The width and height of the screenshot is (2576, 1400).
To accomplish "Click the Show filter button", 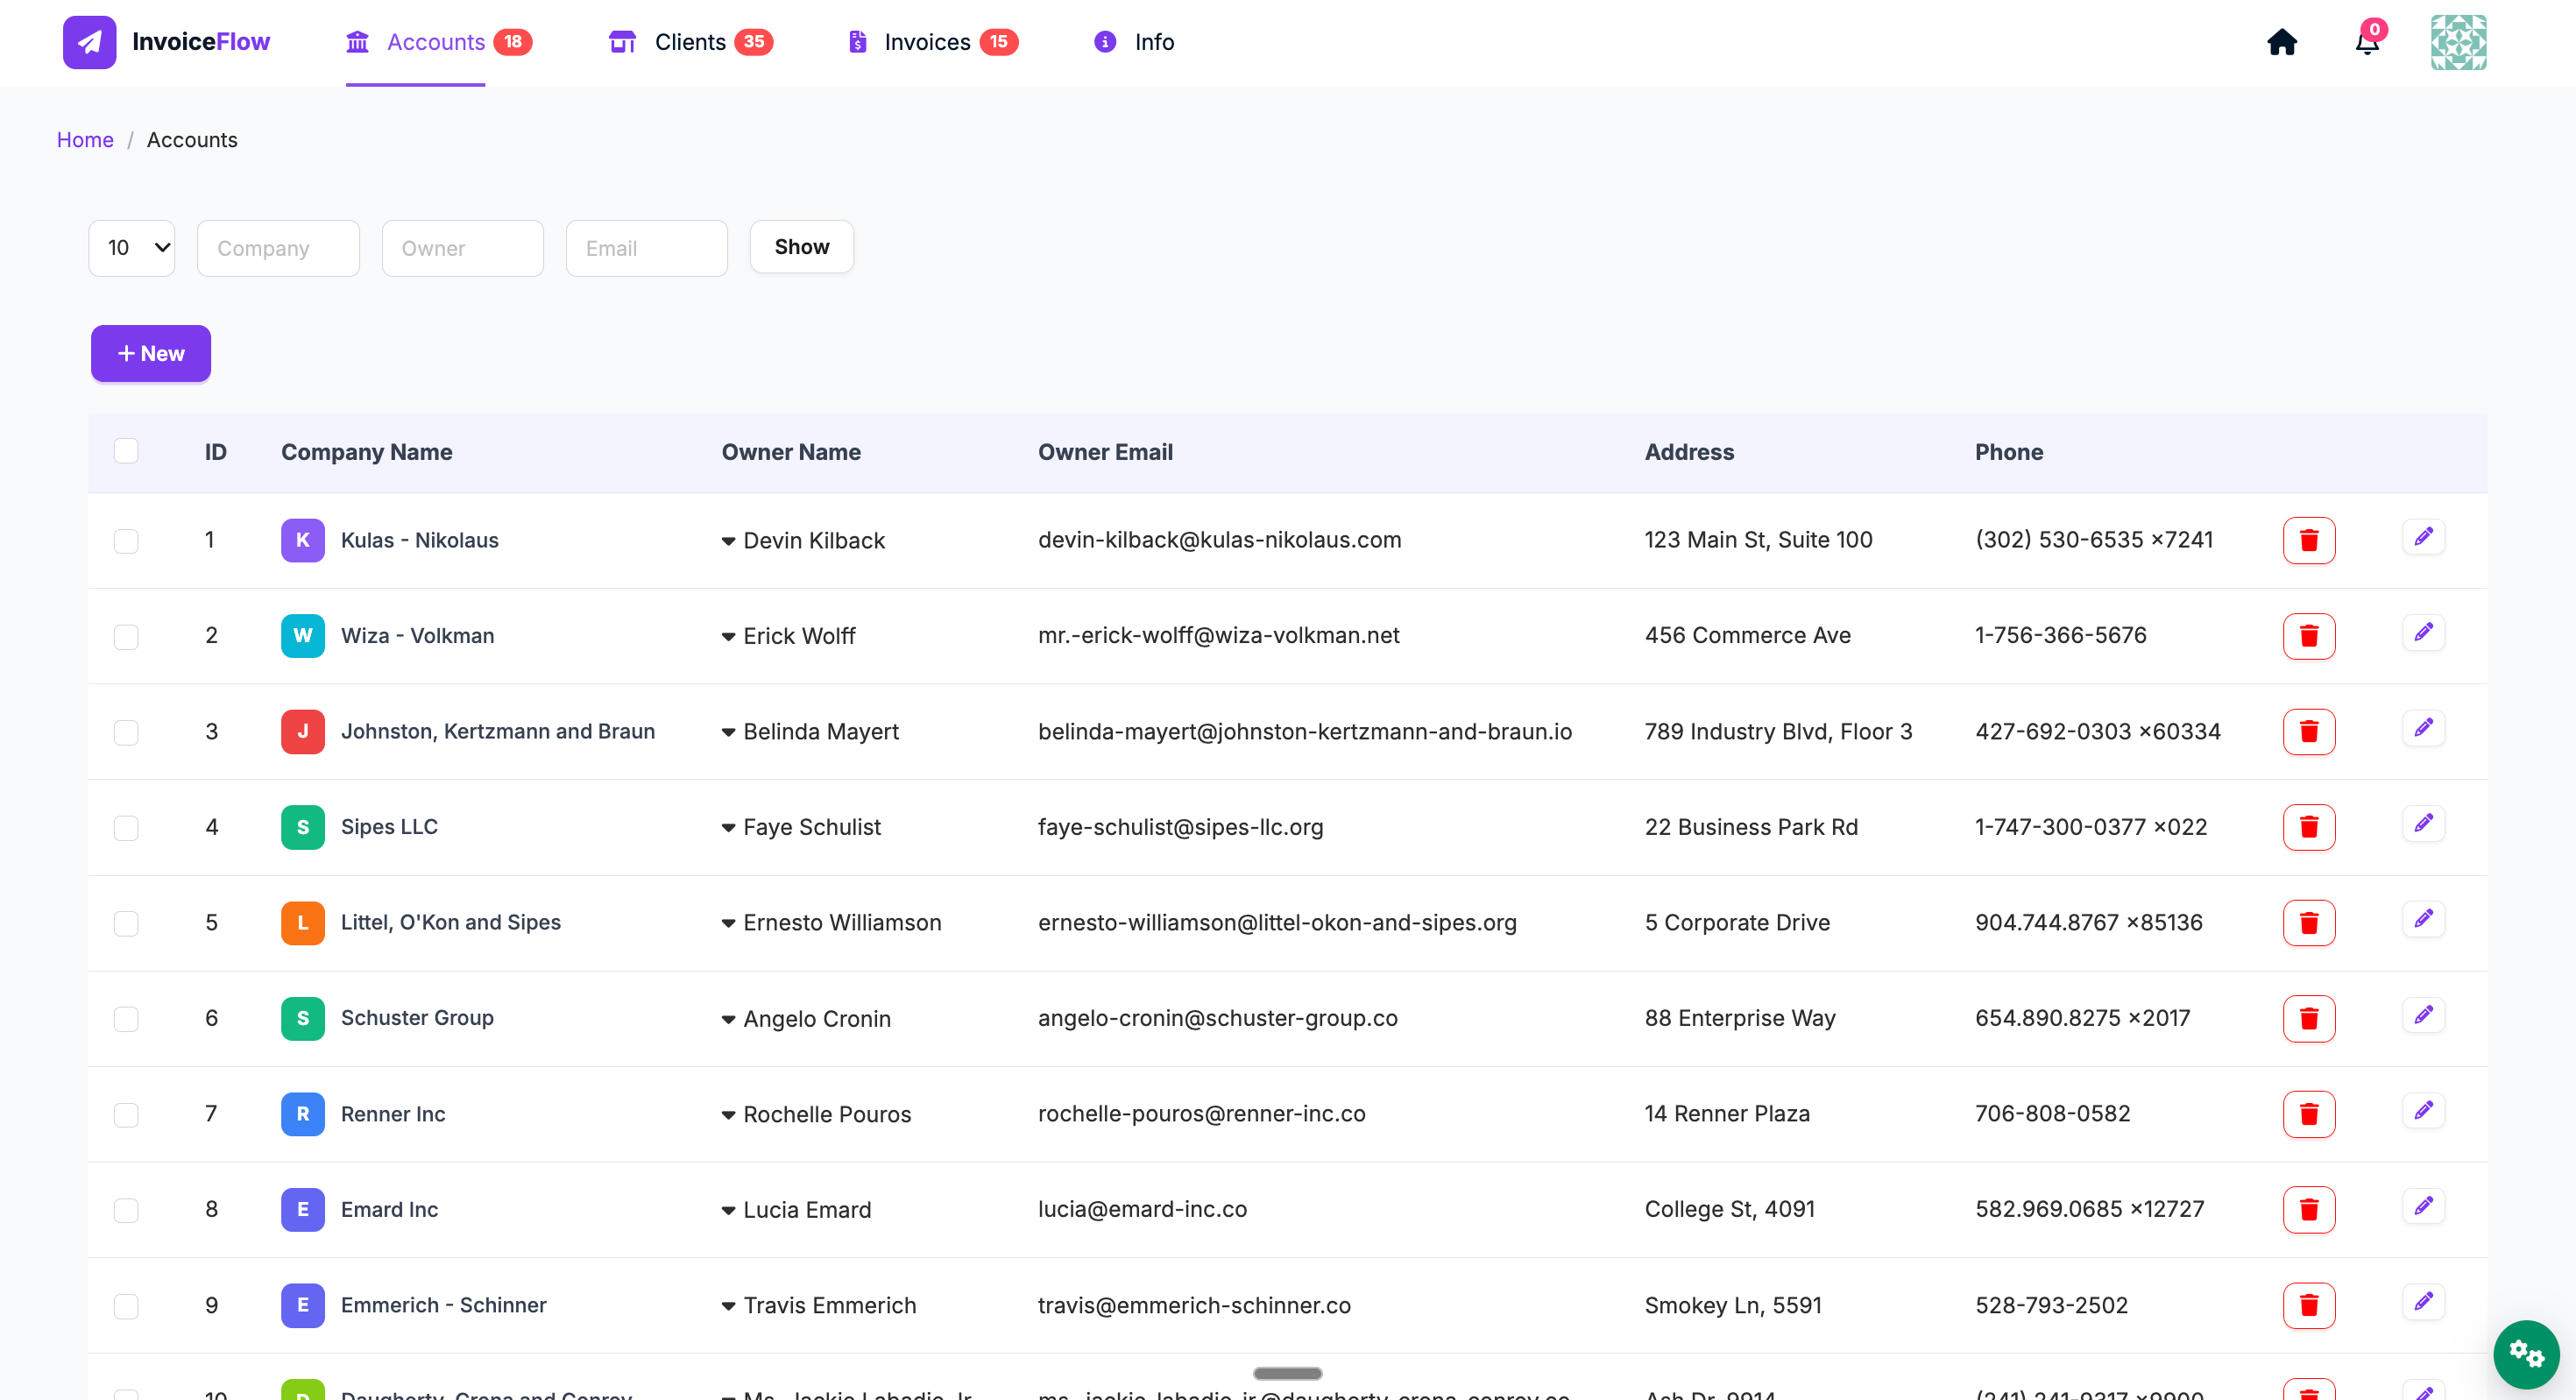I will coord(801,247).
